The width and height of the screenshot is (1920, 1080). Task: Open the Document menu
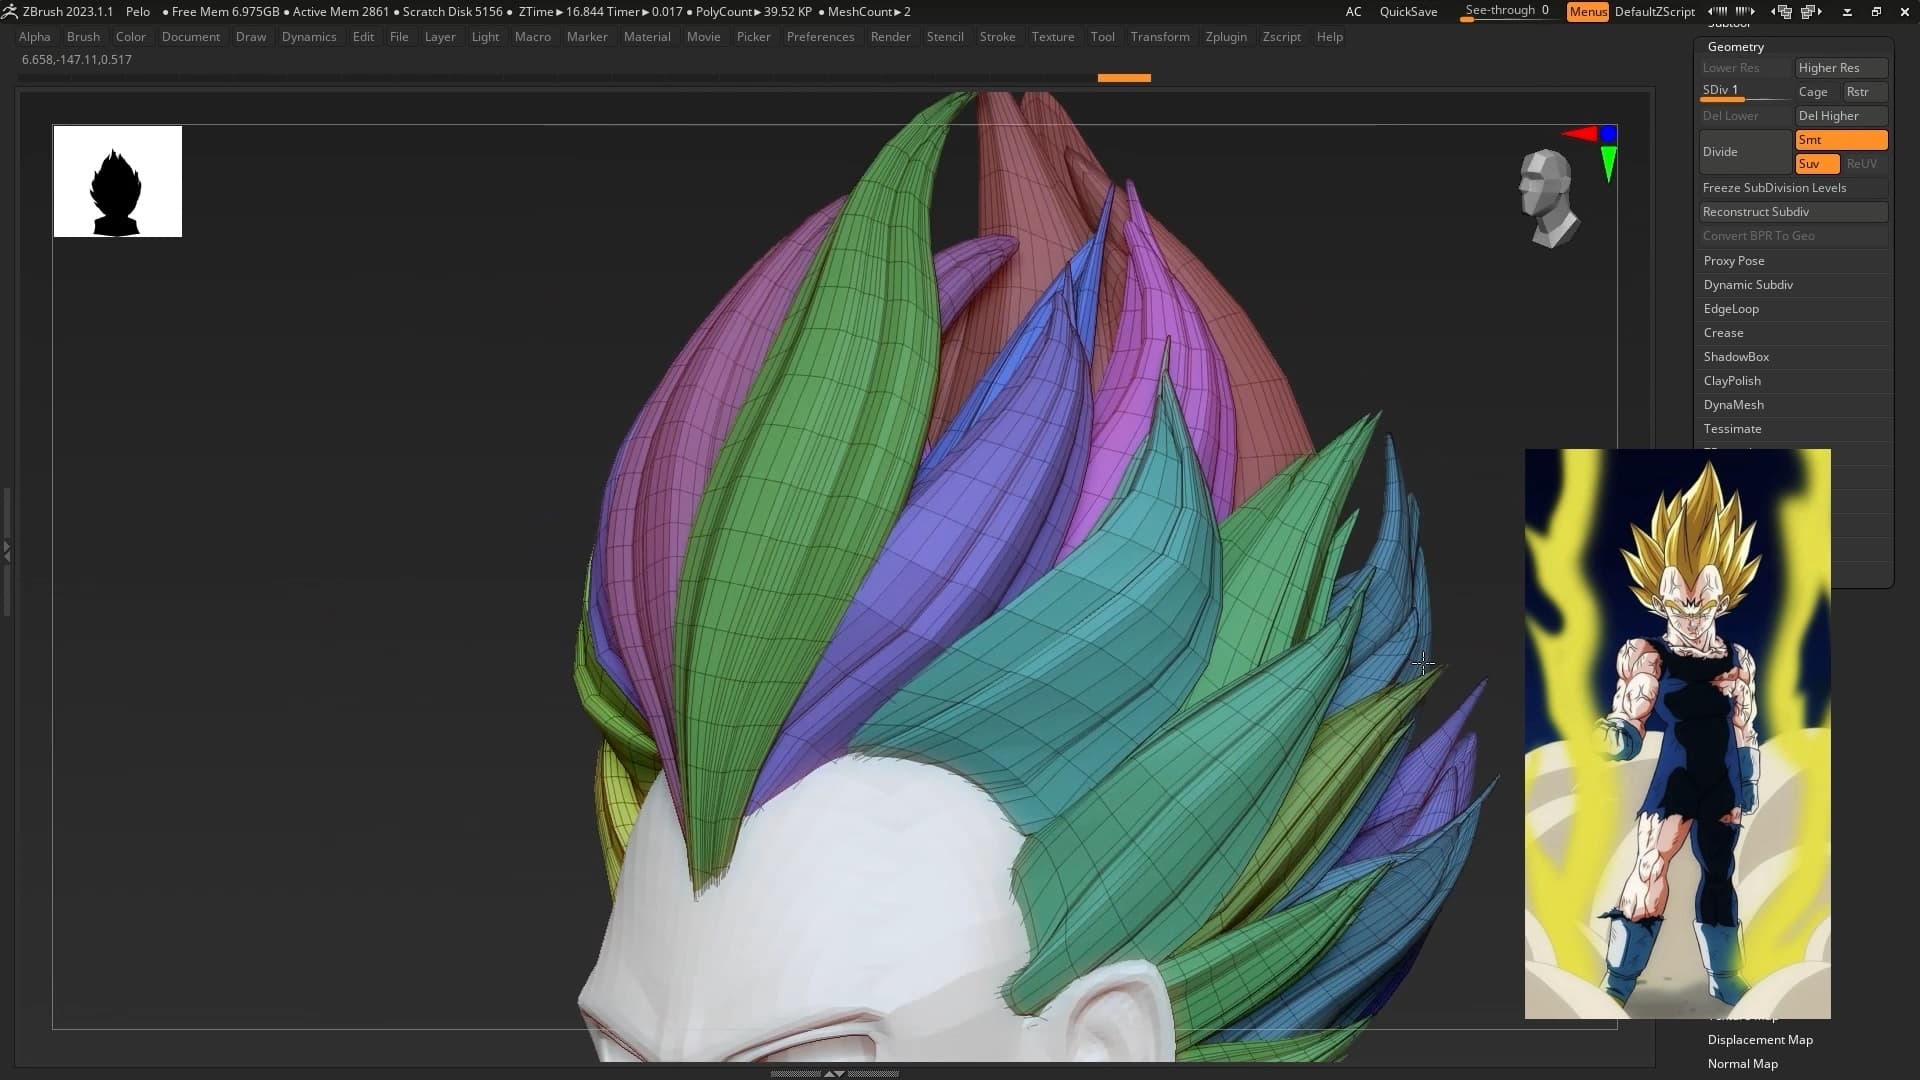click(x=190, y=37)
